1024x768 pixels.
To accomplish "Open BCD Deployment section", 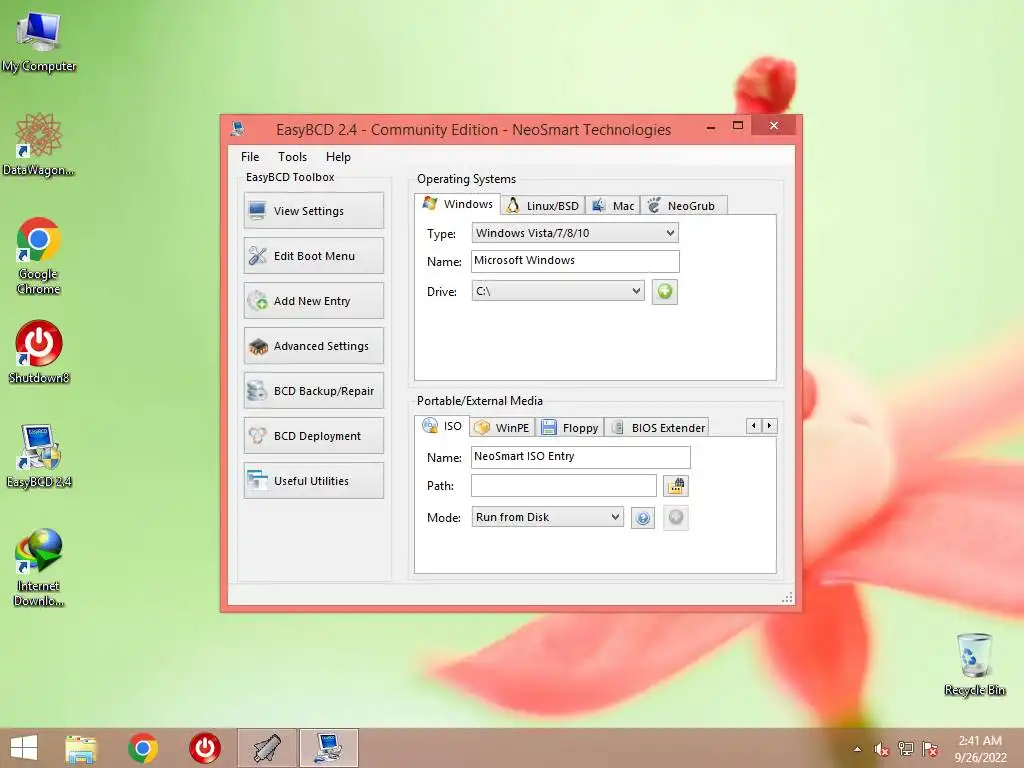I will click(313, 436).
